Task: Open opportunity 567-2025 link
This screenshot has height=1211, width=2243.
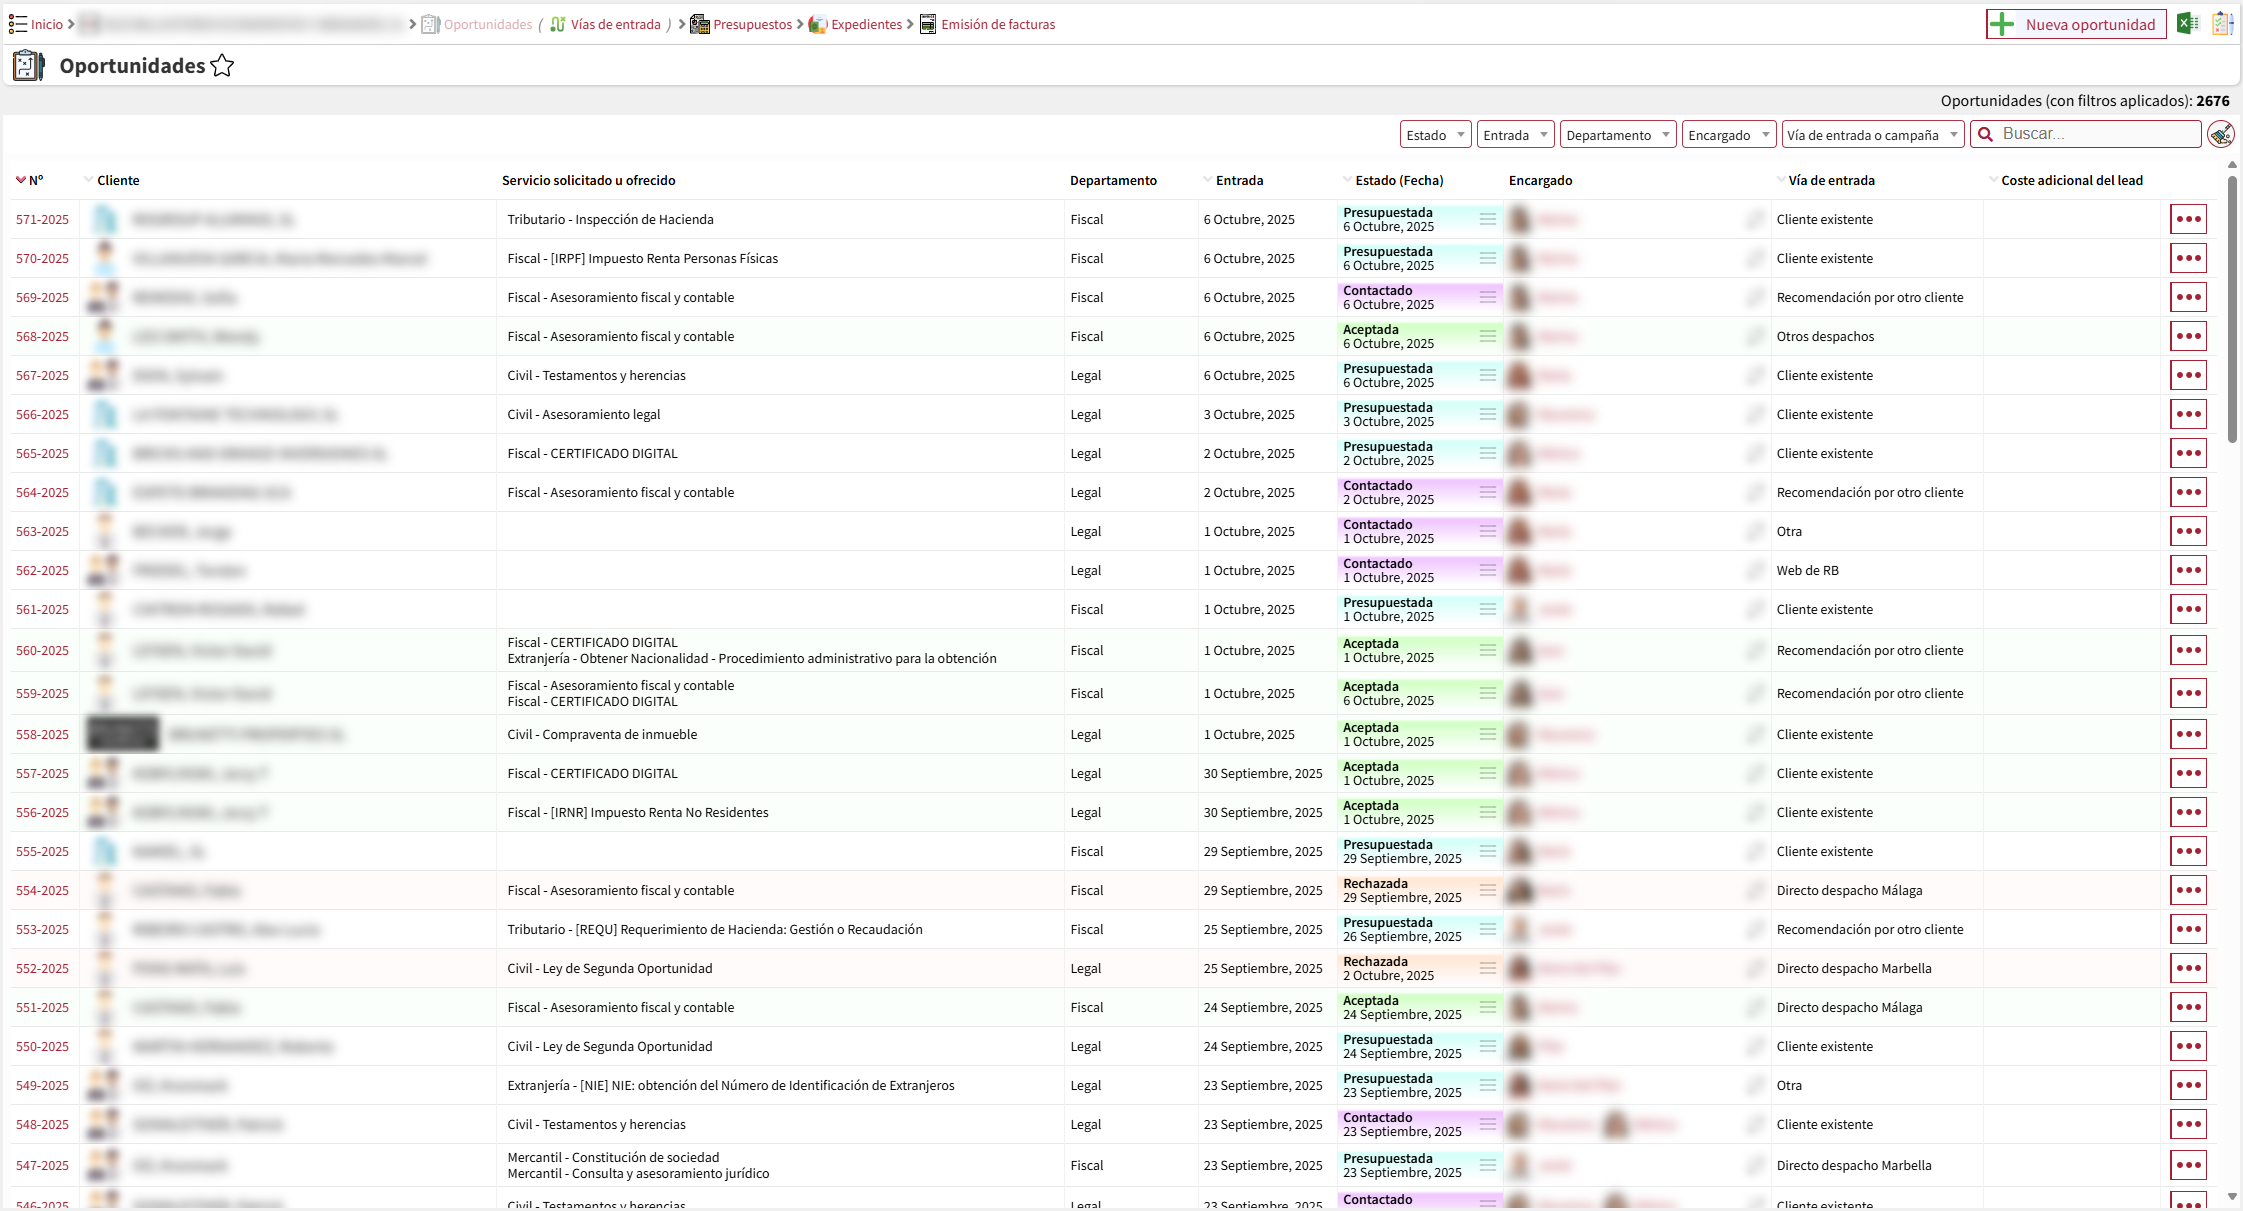Action: [42, 375]
